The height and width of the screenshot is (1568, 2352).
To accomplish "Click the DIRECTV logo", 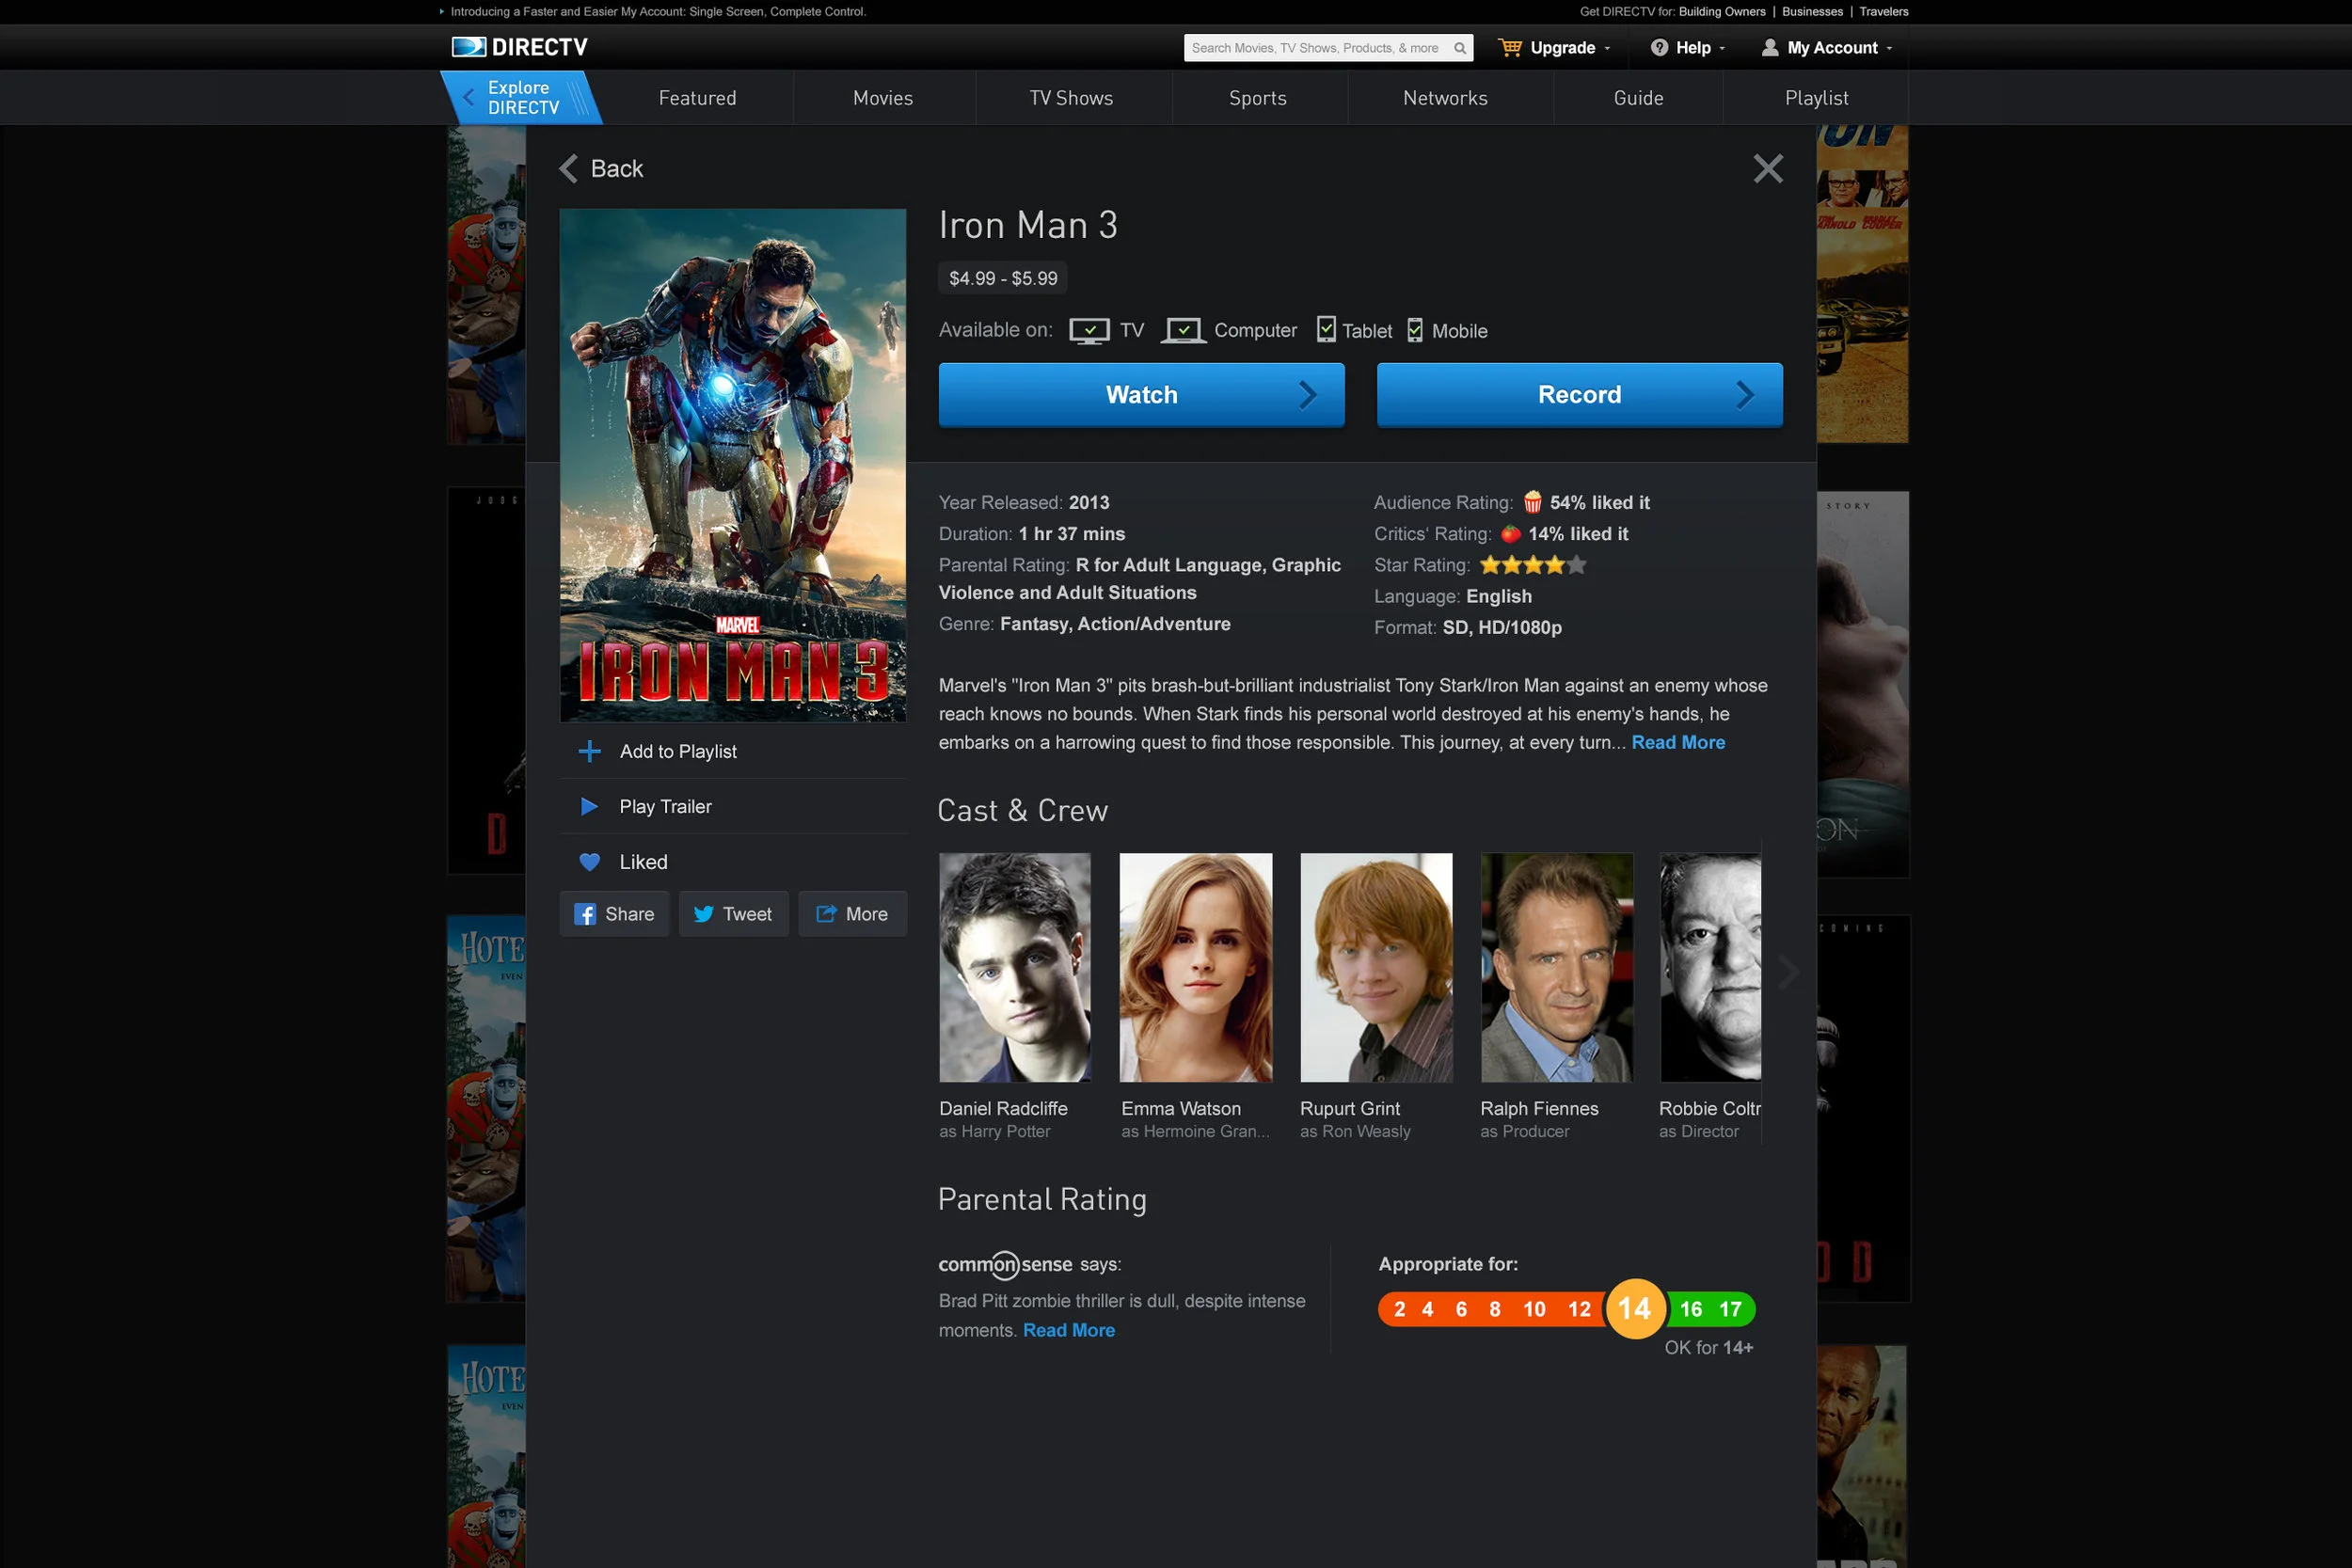I will coord(520,47).
